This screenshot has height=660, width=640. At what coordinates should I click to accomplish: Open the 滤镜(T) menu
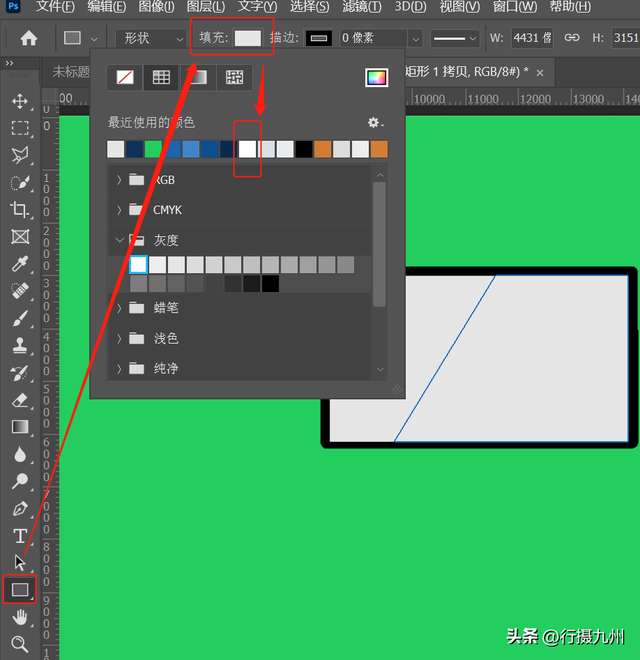pyautogui.click(x=362, y=6)
